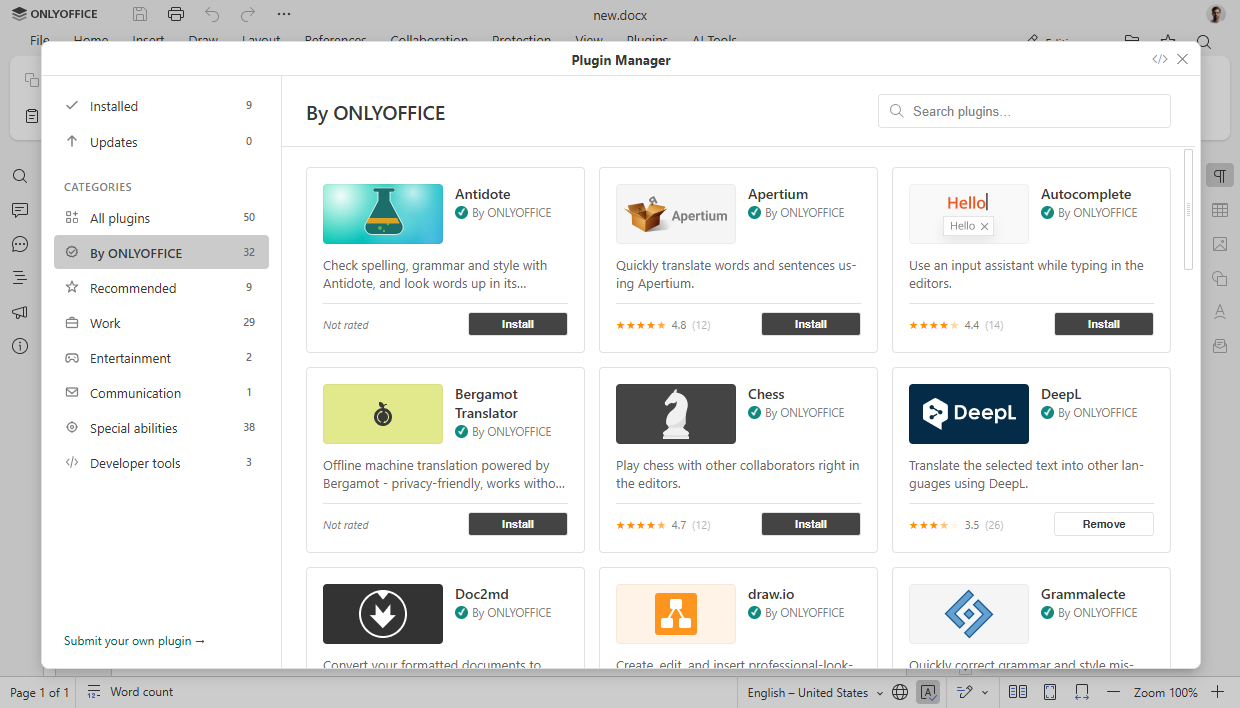
Task: Click the user avatar at top right
Action: coord(1216,14)
